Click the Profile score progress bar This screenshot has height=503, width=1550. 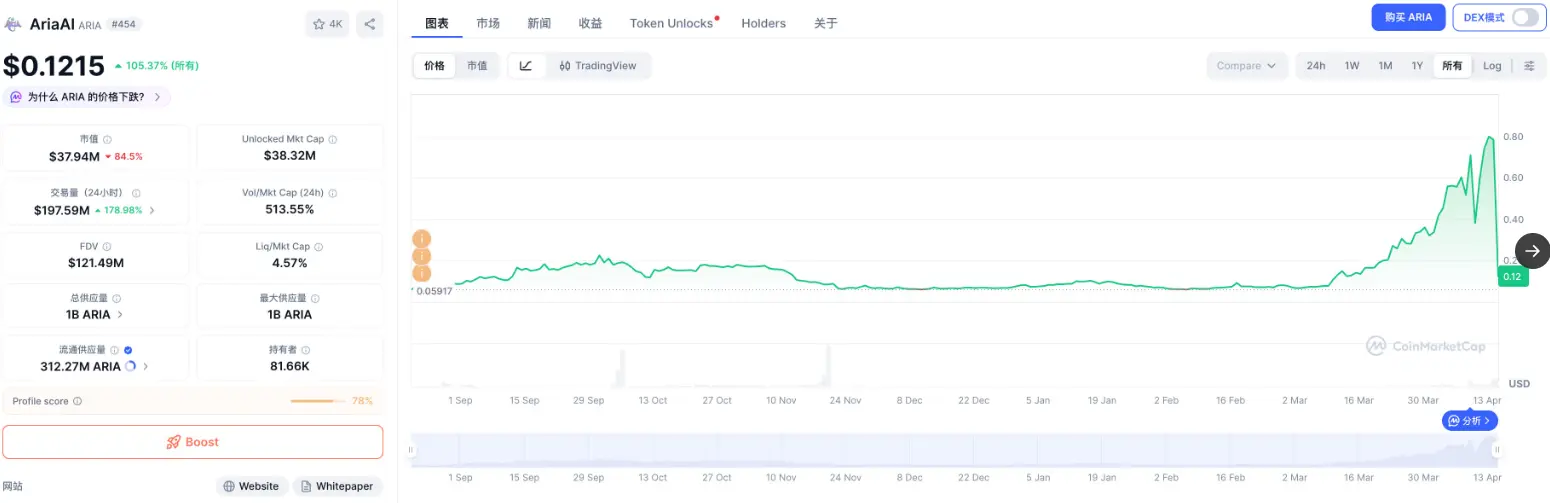(318, 401)
